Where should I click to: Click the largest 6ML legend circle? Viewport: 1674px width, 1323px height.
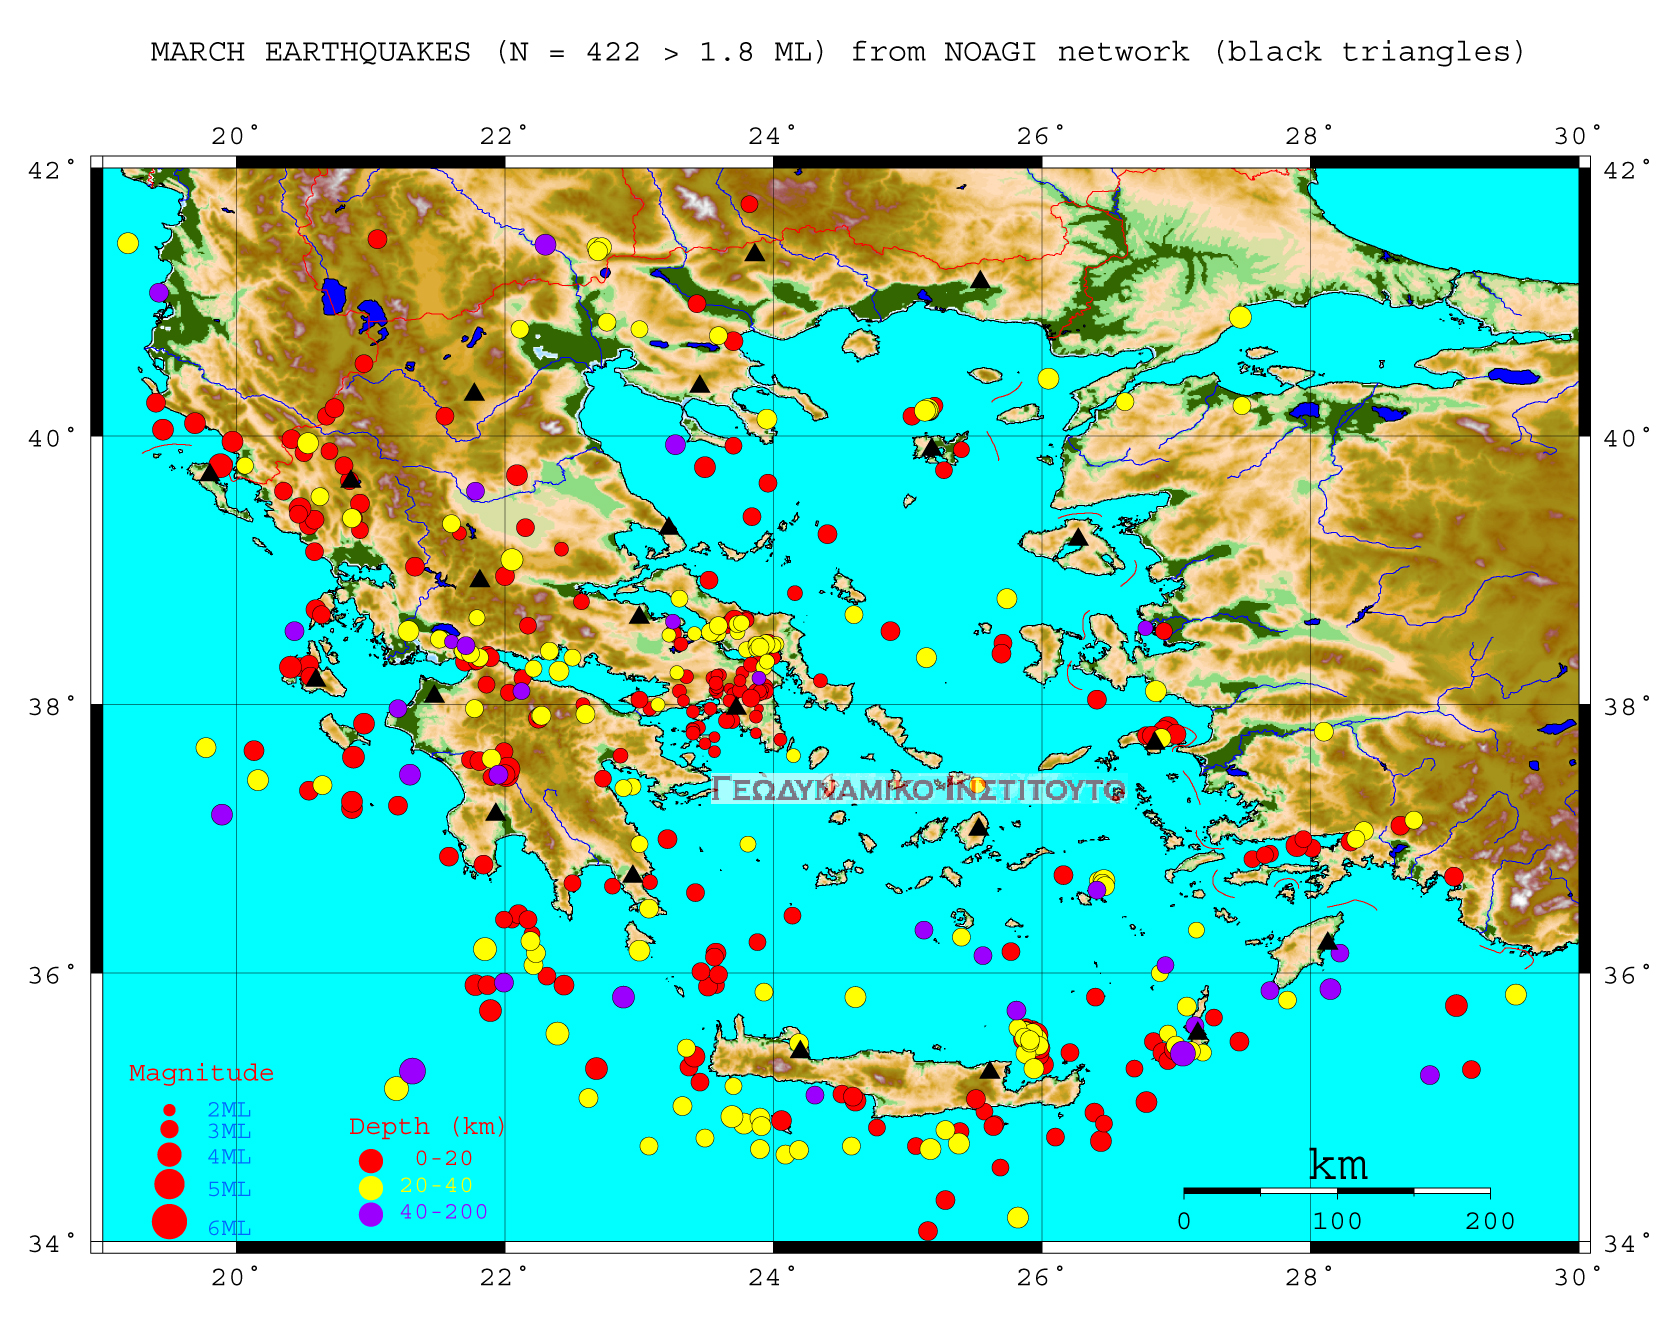click(x=169, y=1222)
